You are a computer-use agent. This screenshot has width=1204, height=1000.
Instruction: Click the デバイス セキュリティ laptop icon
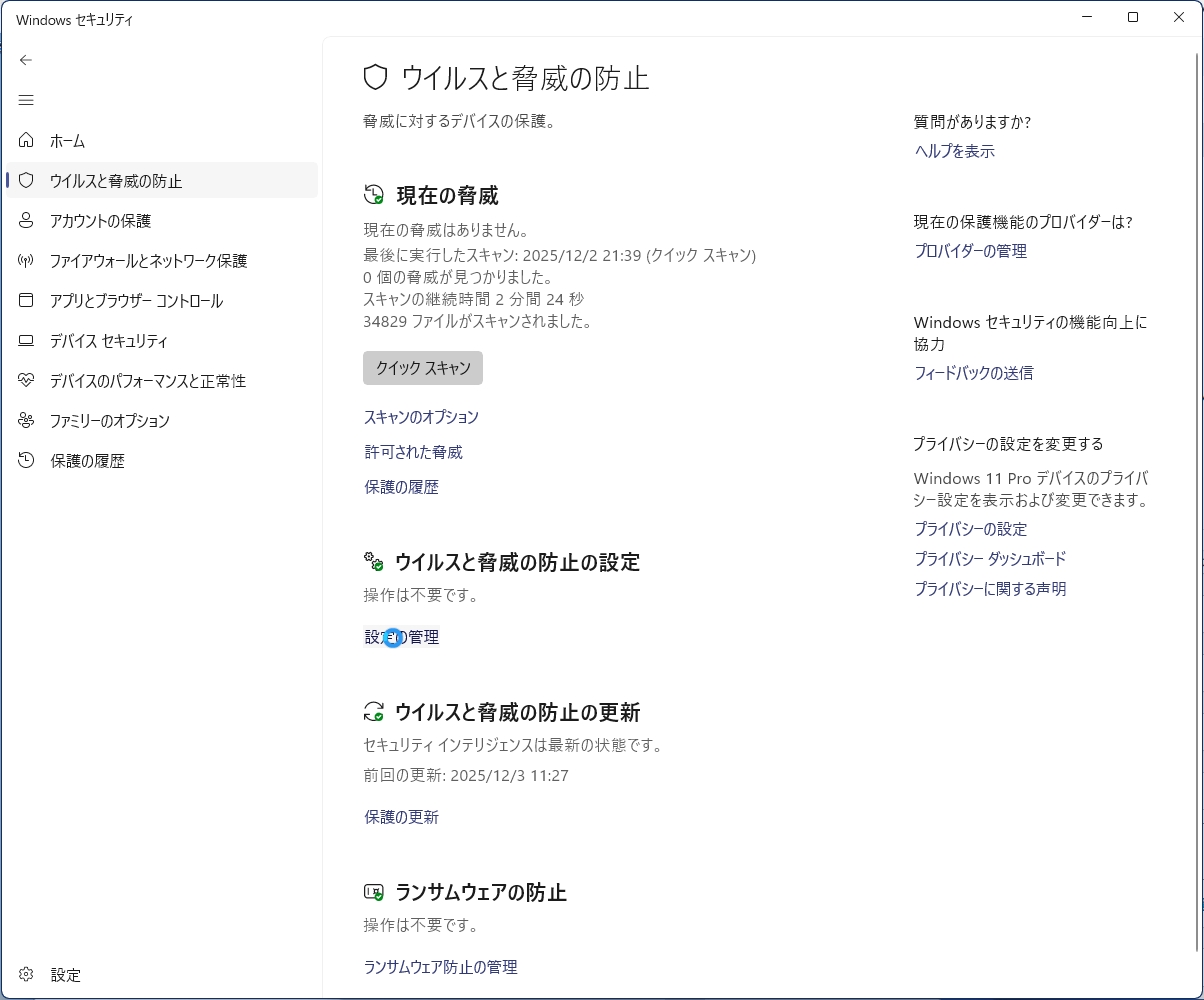pos(27,341)
